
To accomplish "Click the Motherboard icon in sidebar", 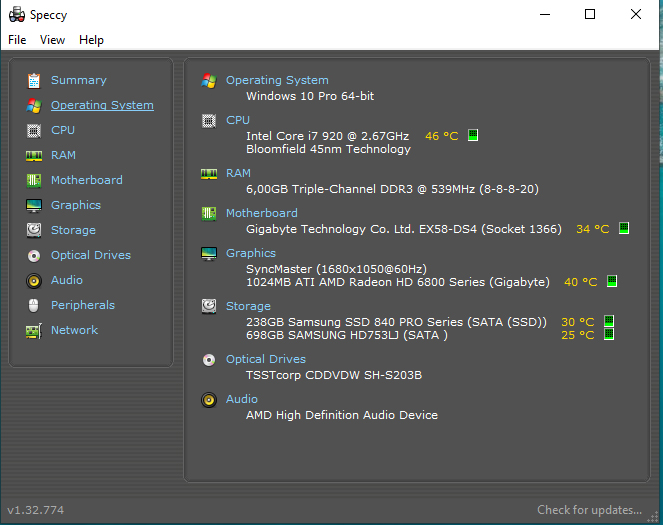I will [34, 180].
